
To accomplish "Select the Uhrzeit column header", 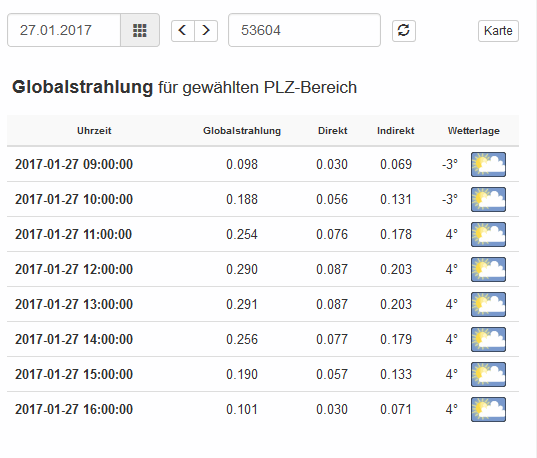I will pyautogui.click(x=94, y=131).
